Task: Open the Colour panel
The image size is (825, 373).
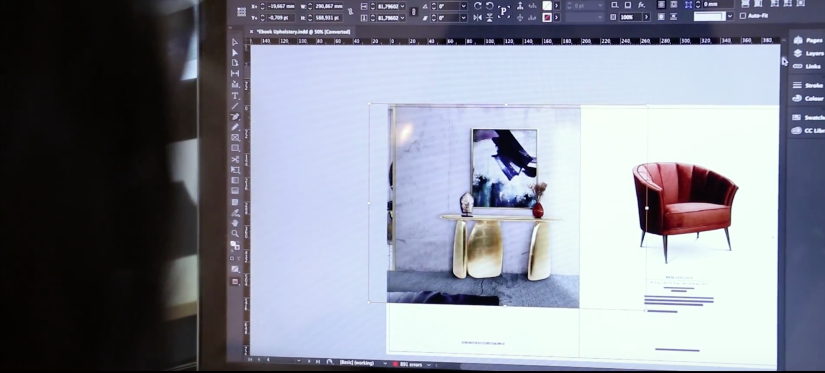Action: point(808,98)
